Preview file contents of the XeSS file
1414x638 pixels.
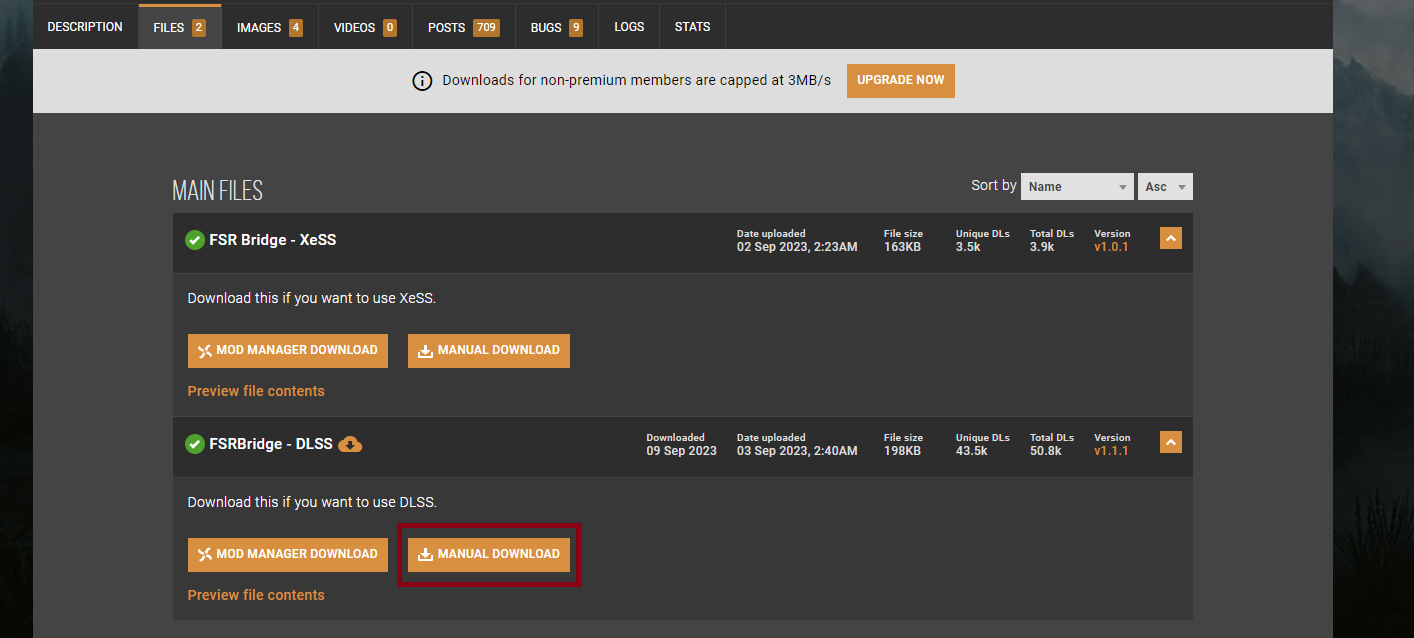click(x=256, y=391)
